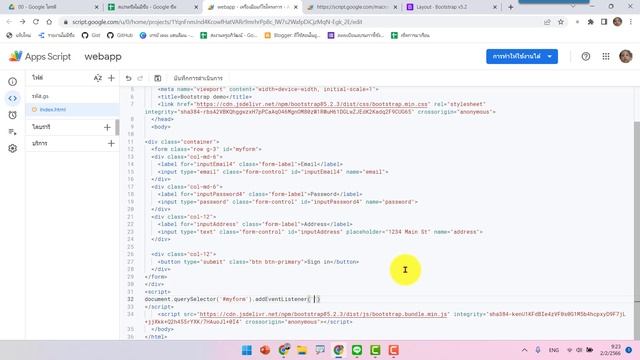Click the Bootstrap demo title line
Image resolution: width=640 pixels, height=360 pixels.
coord(205,97)
